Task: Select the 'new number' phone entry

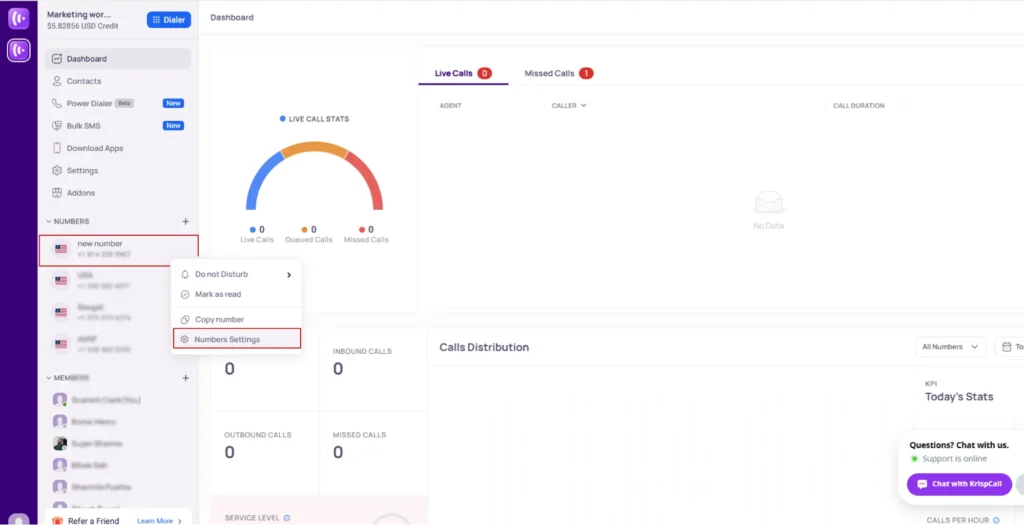Action: click(x=118, y=251)
